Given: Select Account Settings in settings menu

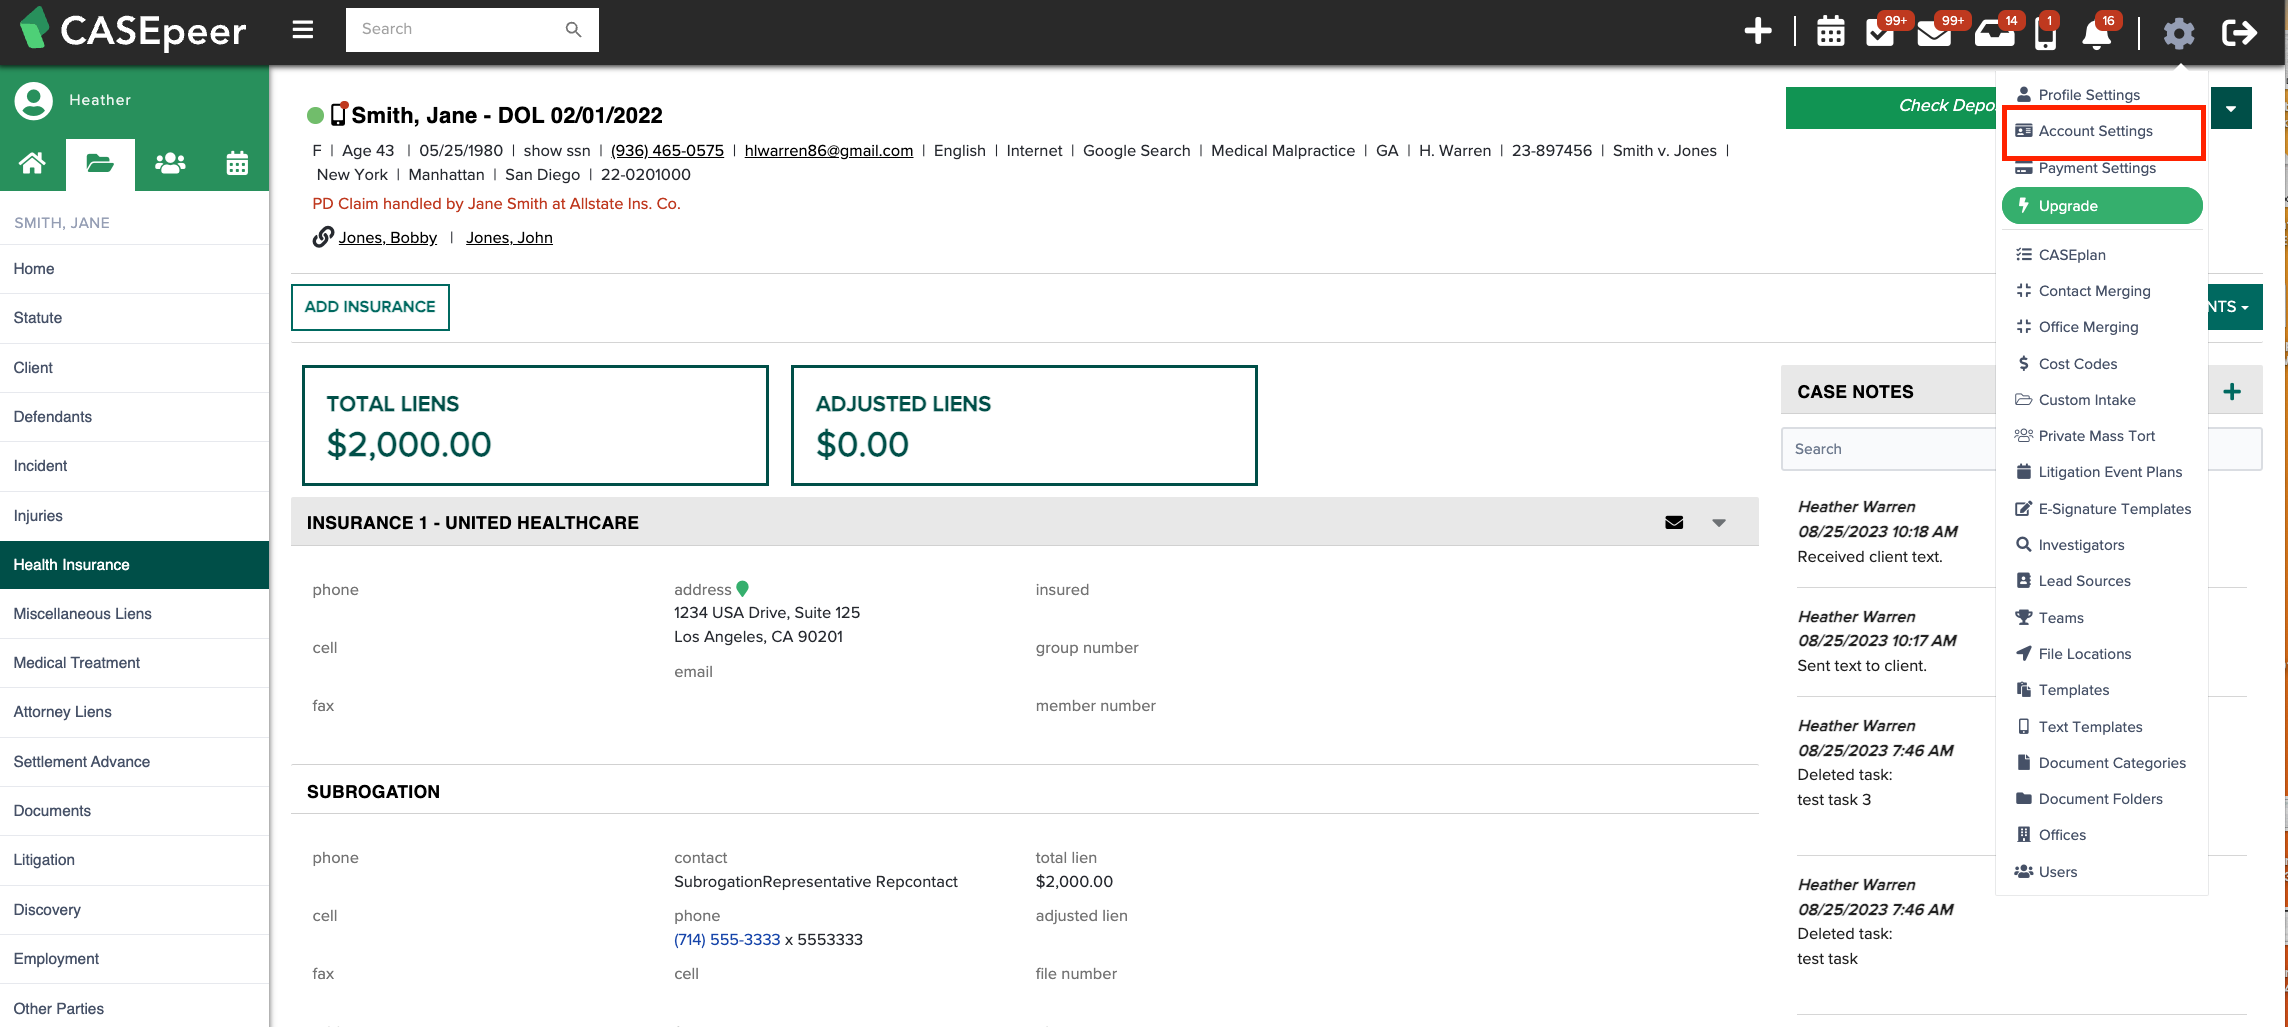Looking at the screenshot, I should tap(2095, 131).
